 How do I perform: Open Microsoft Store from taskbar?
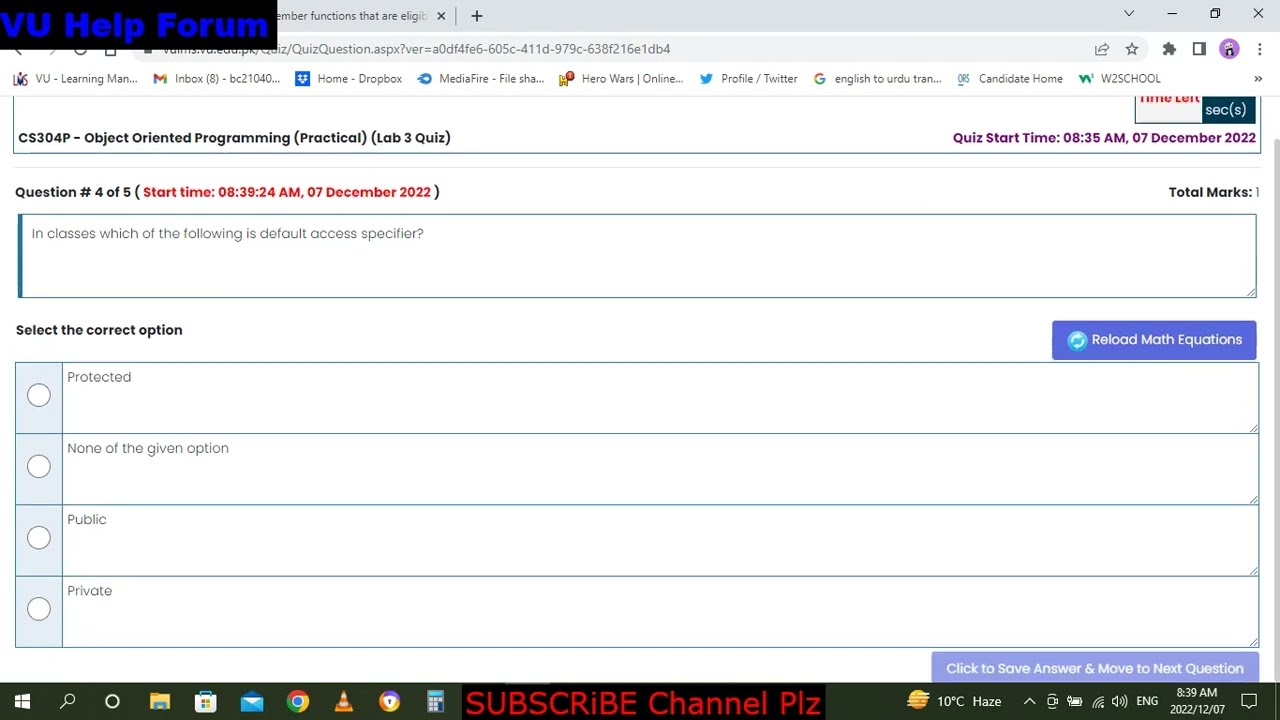pos(206,702)
